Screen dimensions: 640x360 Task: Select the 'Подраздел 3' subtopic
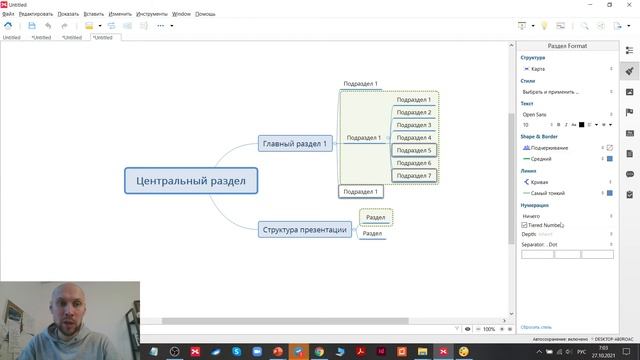(414, 125)
